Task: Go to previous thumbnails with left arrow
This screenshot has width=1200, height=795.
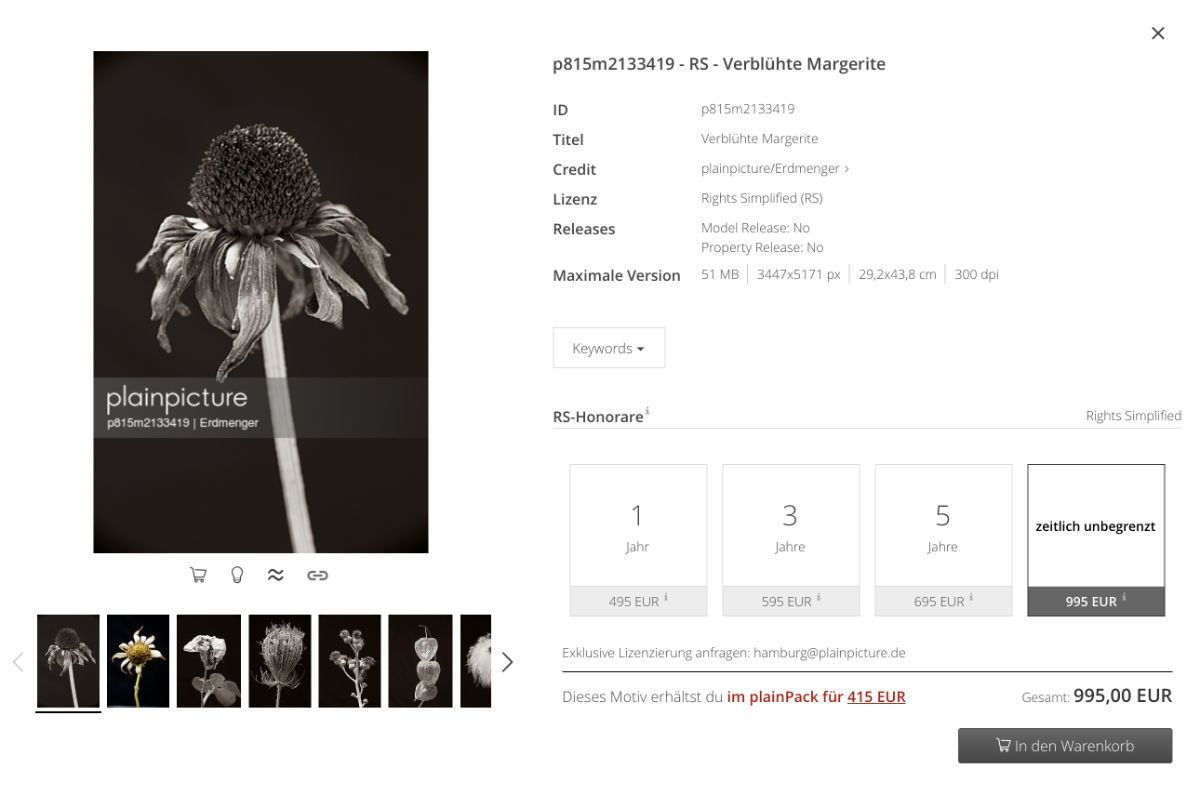Action: point(17,662)
